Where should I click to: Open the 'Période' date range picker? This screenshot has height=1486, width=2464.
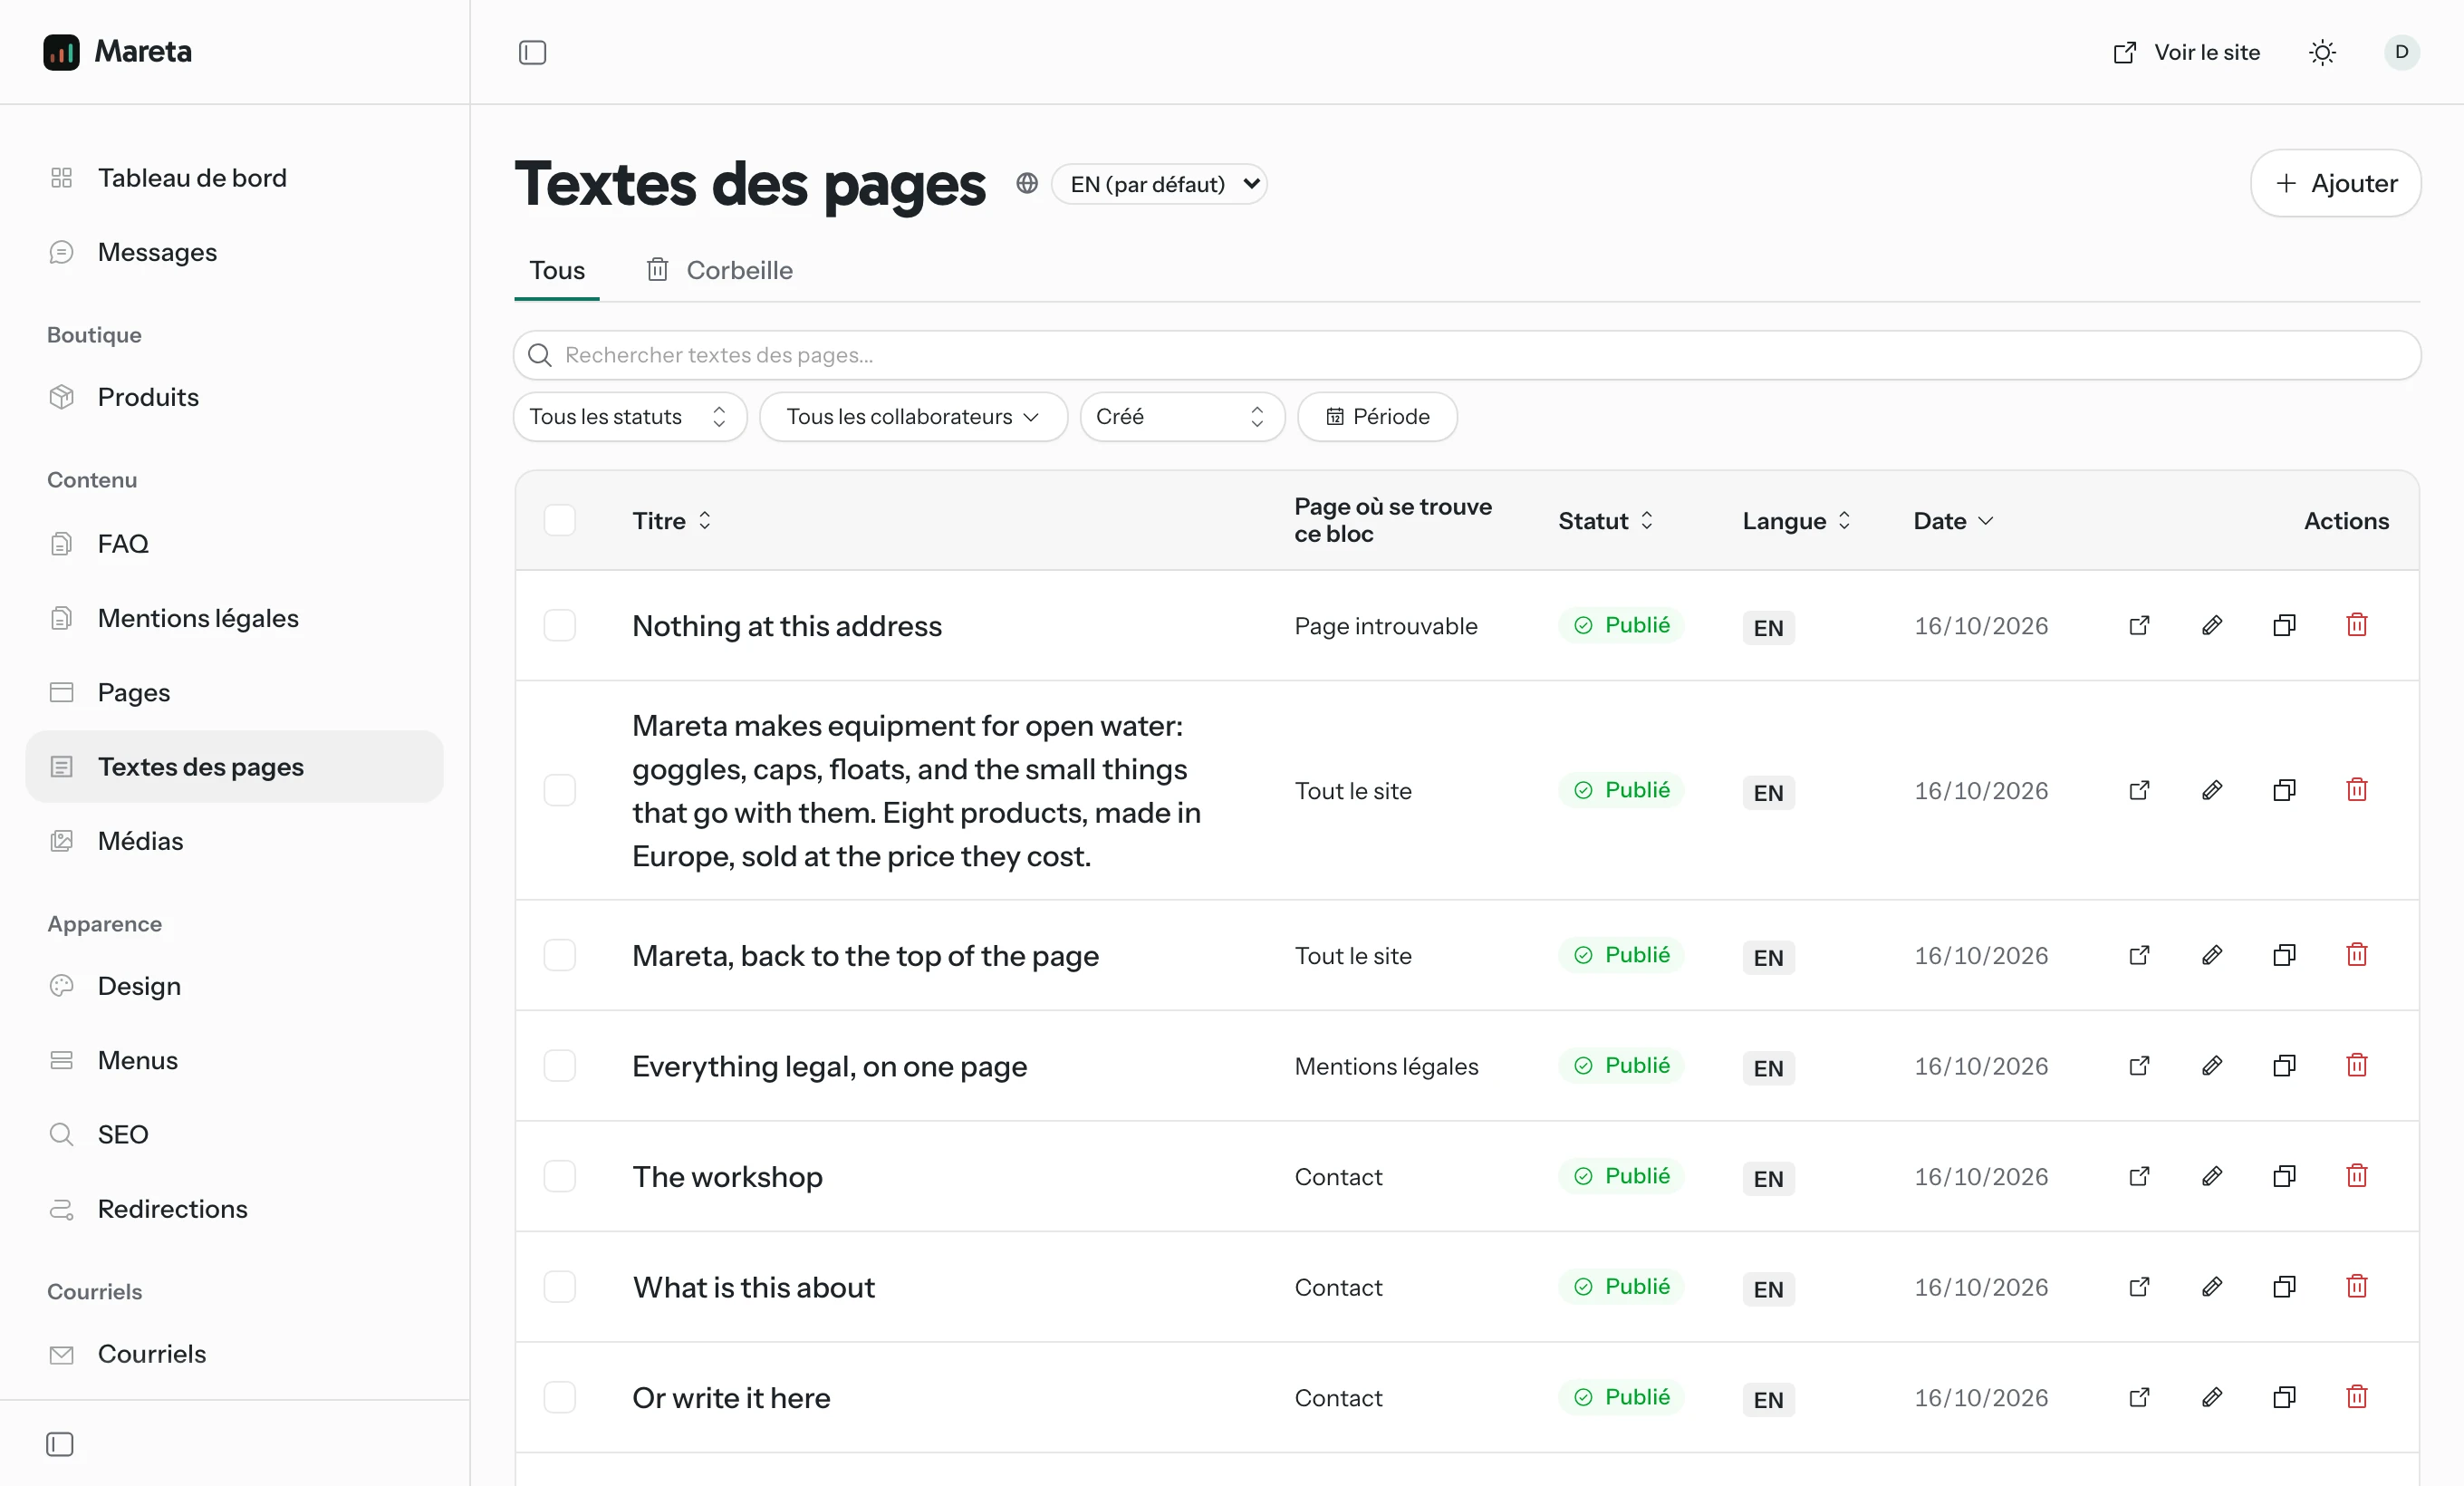1377,417
